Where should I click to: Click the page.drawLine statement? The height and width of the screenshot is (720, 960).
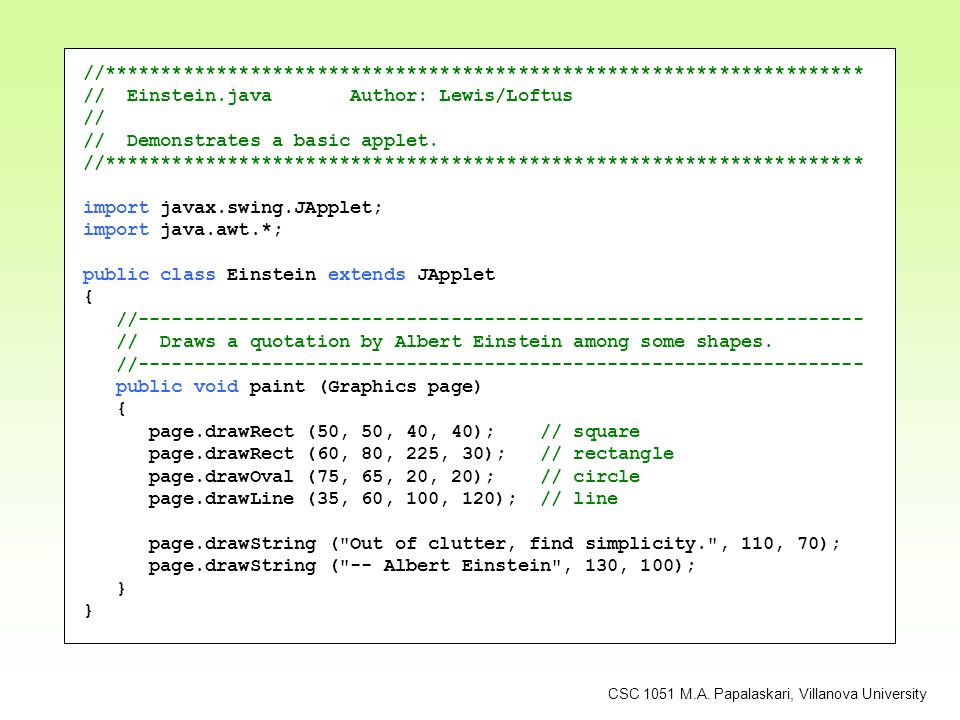click(x=332, y=498)
